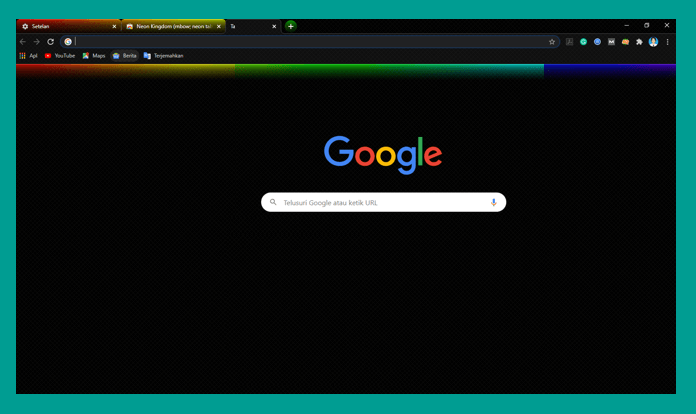Open the blue circle extension icon
The image size is (696, 414).
597,42
